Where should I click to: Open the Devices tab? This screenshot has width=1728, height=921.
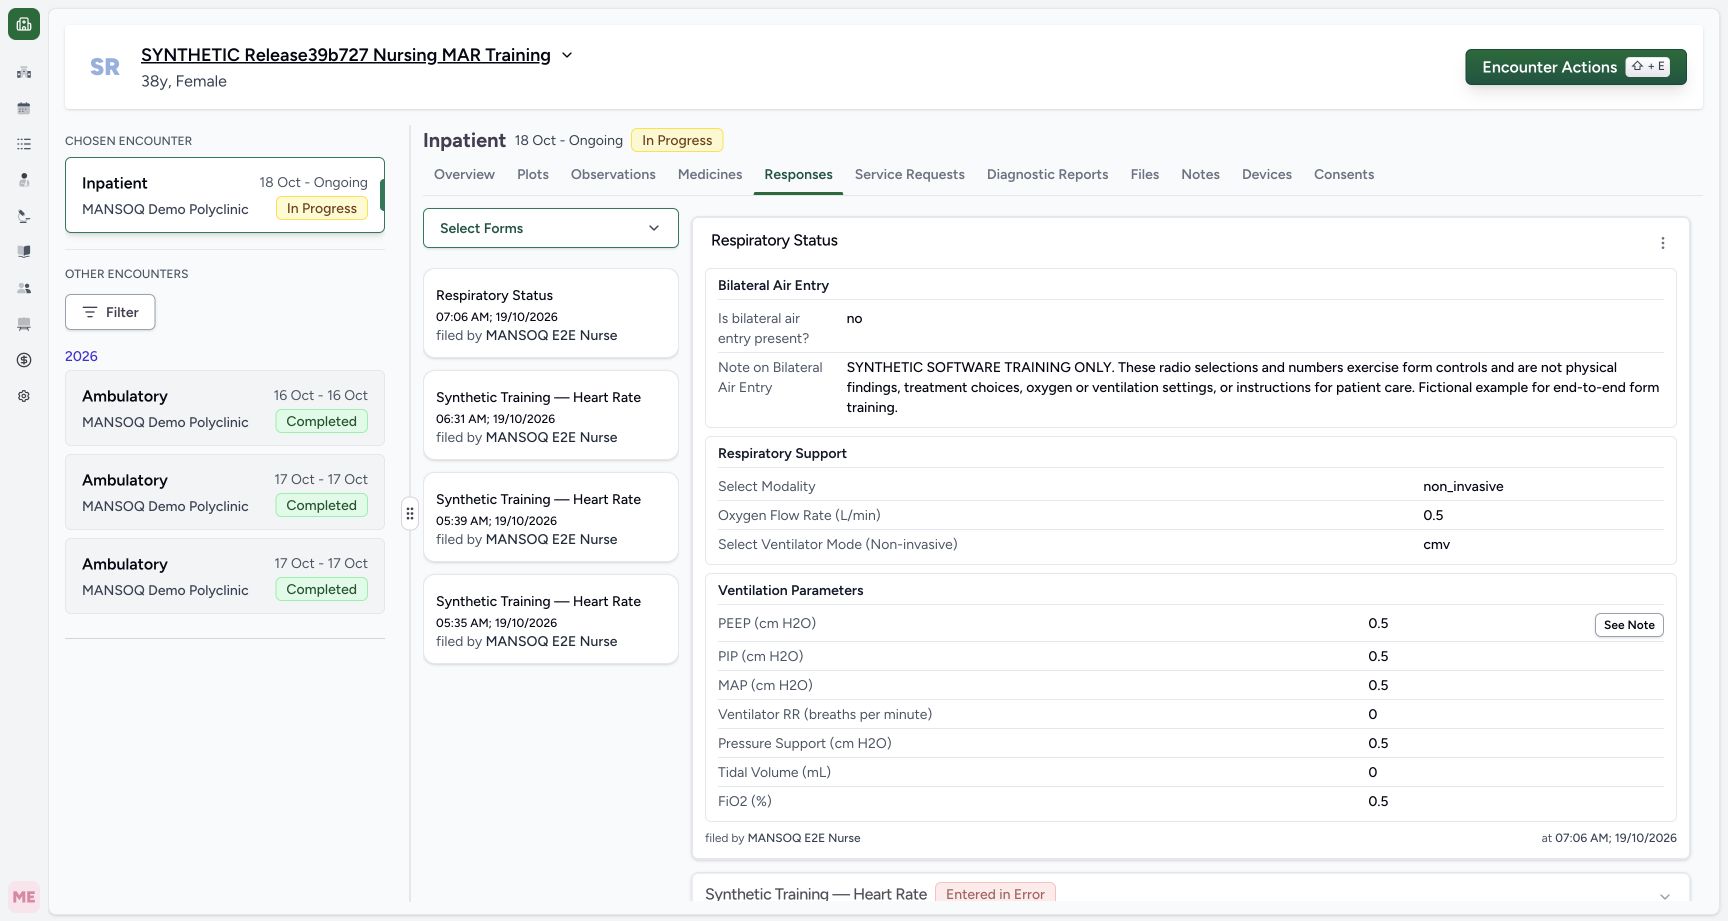tap(1267, 174)
